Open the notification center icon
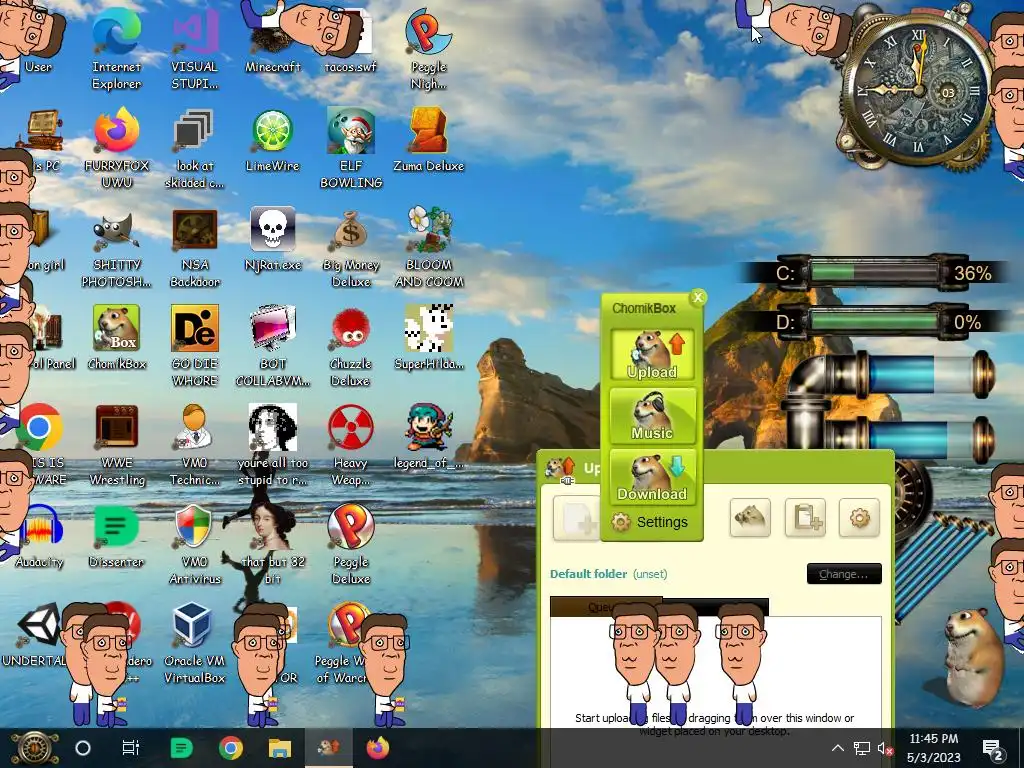 (x=993, y=748)
